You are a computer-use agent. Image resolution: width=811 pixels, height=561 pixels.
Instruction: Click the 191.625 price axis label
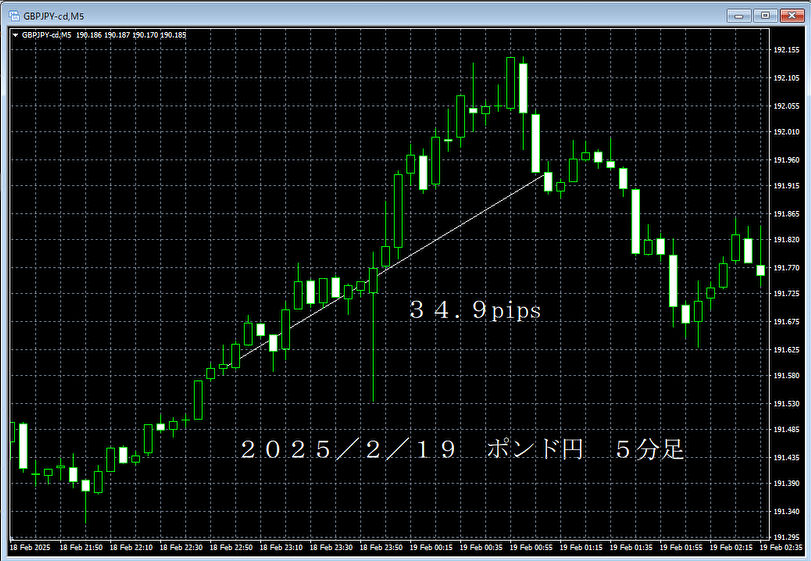click(x=786, y=350)
